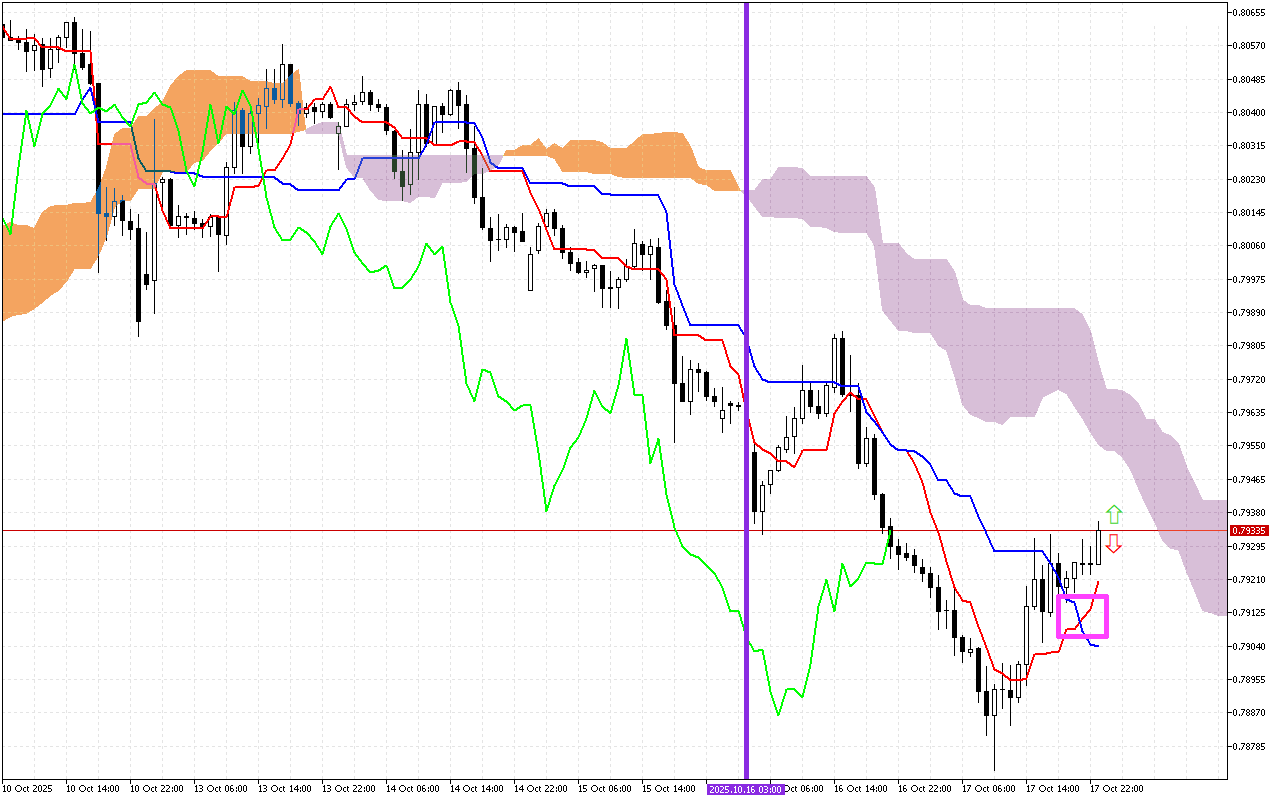Click the 0.80655 label on the price scale

tap(1251, 12)
